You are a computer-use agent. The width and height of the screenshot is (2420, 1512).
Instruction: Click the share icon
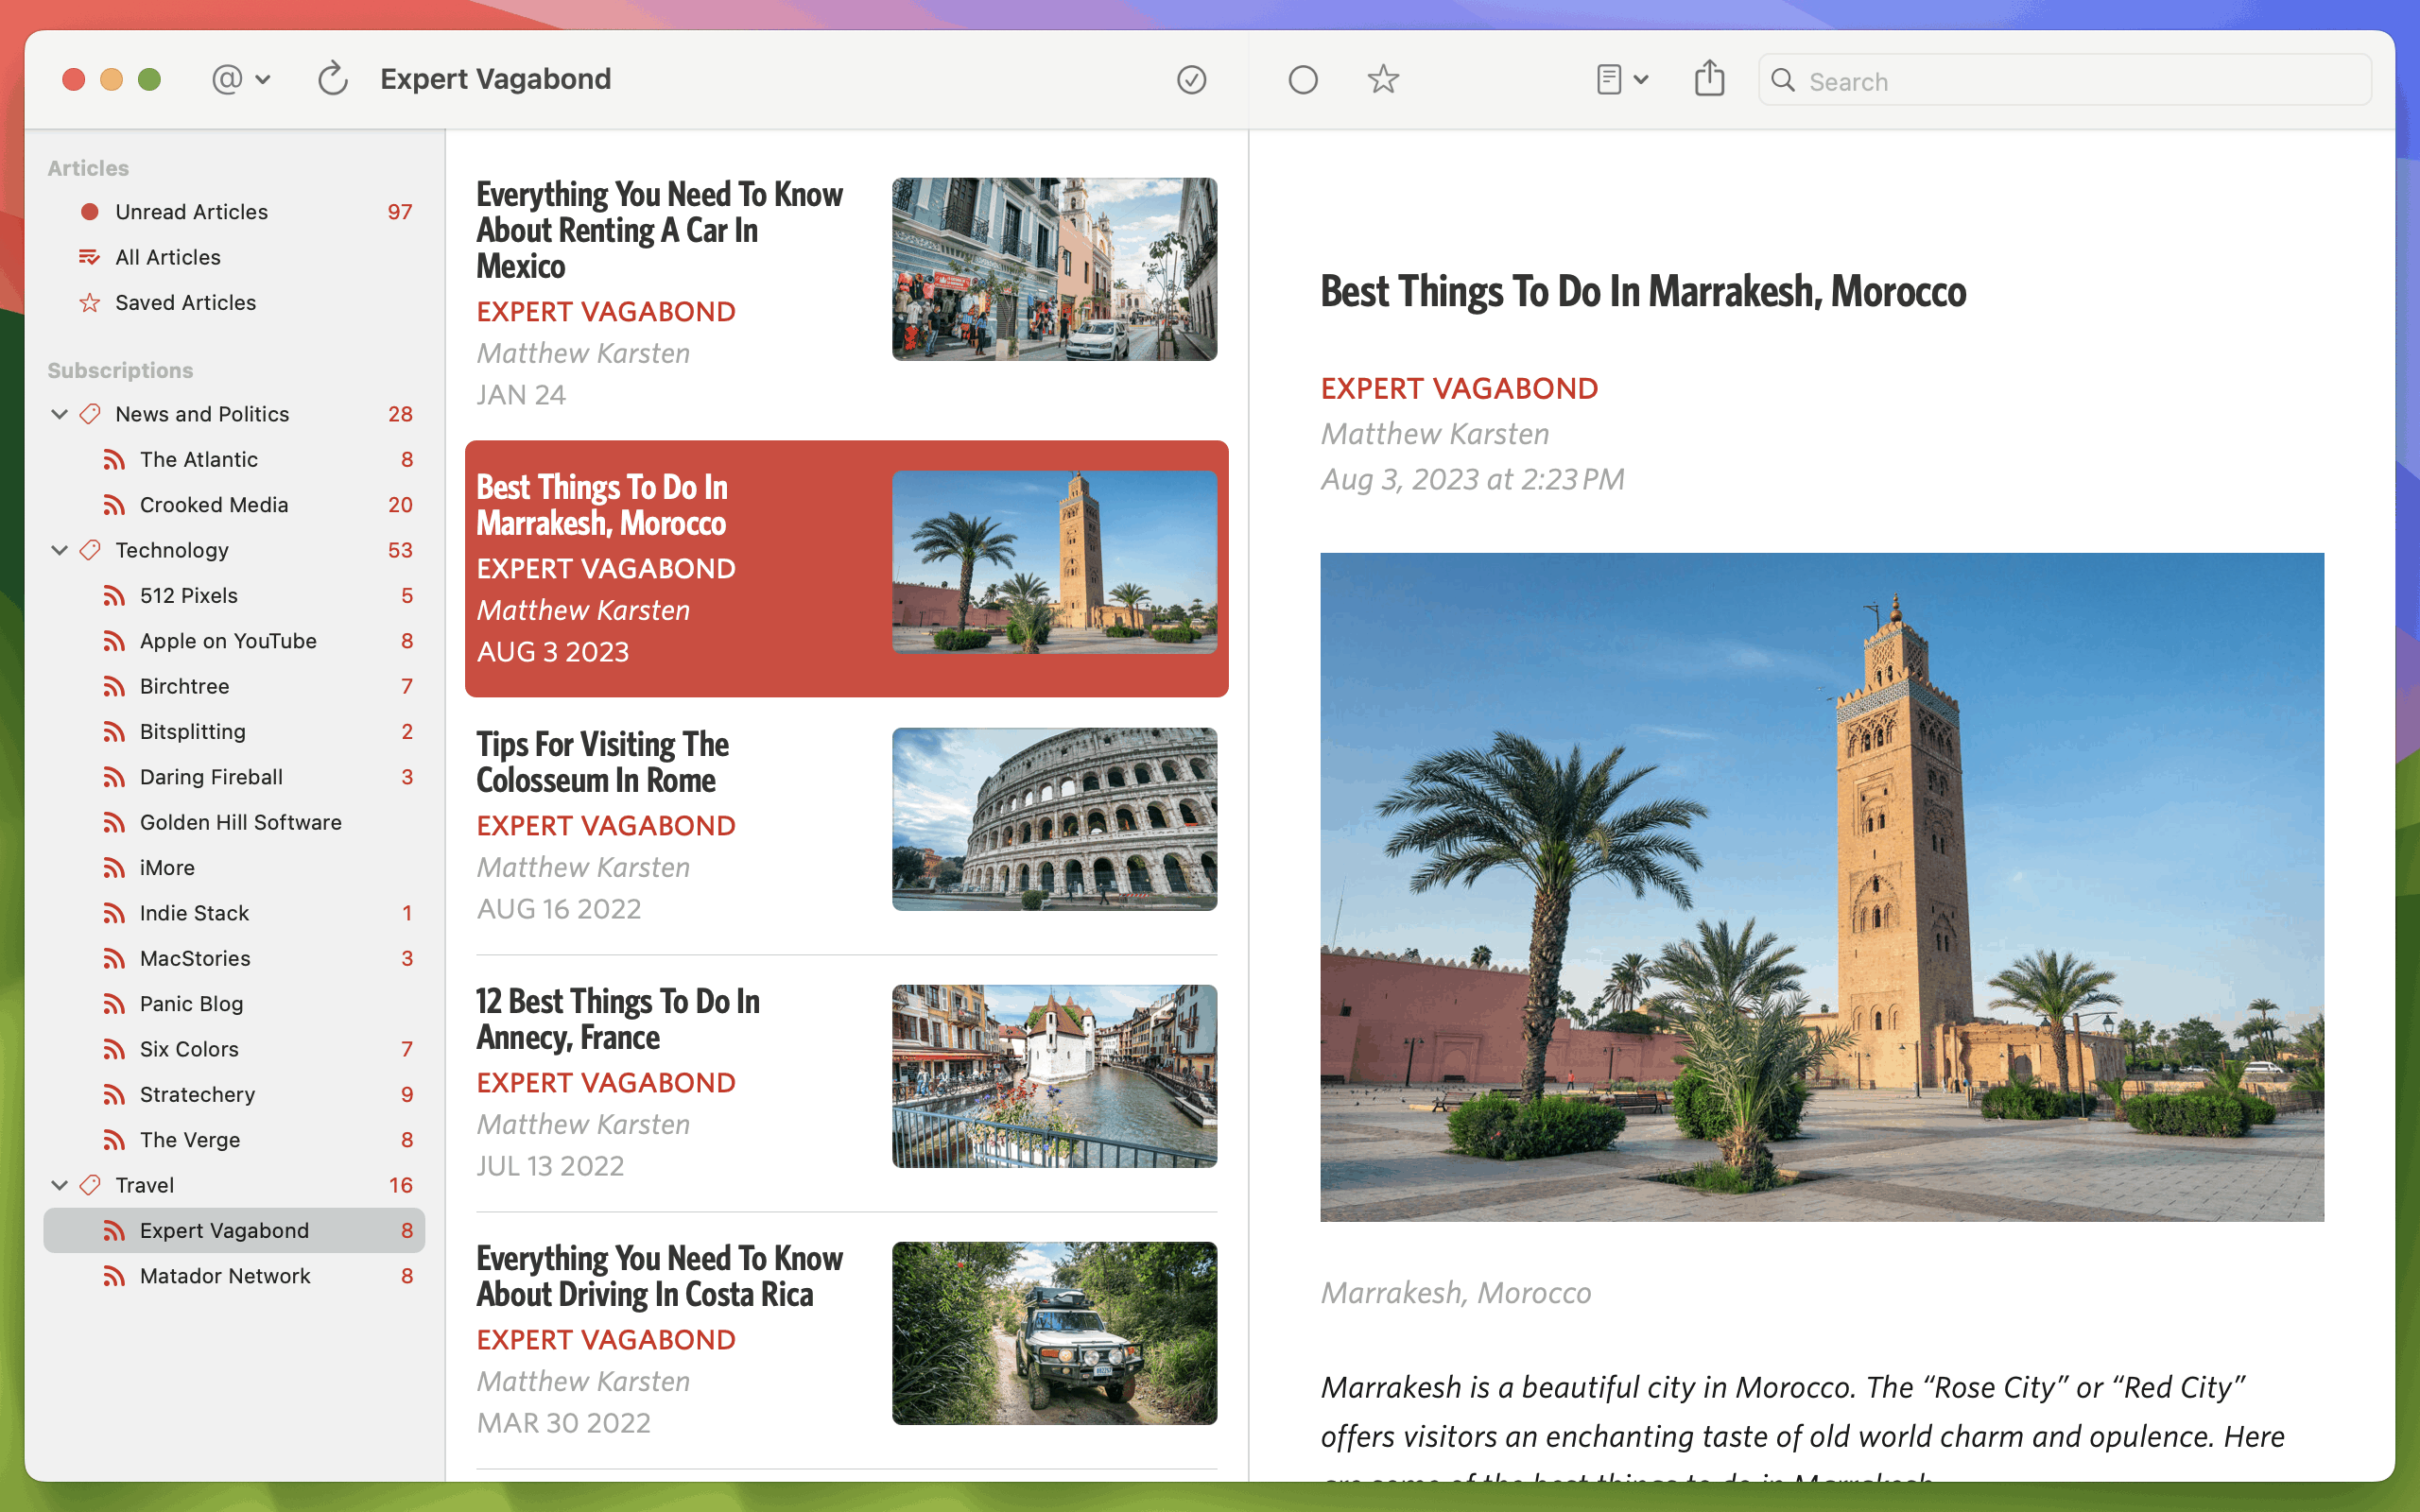click(x=1710, y=78)
